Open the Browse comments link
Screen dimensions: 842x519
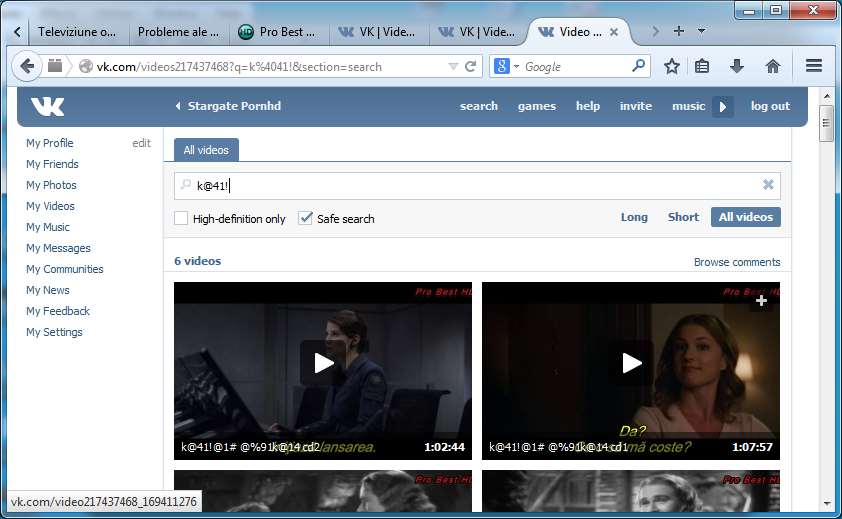tap(736, 262)
